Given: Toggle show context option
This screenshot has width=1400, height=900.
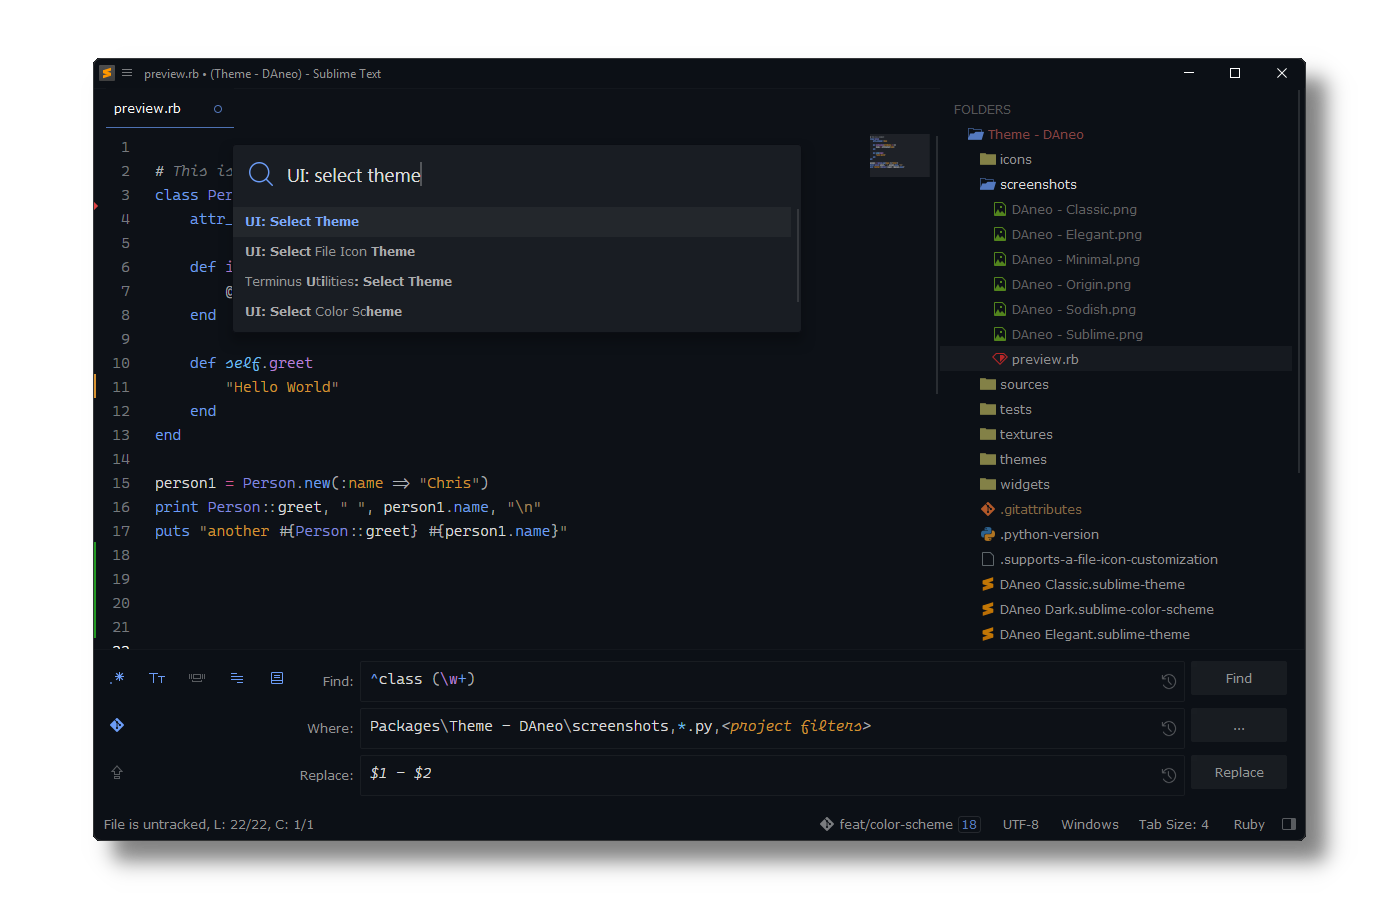Looking at the screenshot, I should [237, 678].
